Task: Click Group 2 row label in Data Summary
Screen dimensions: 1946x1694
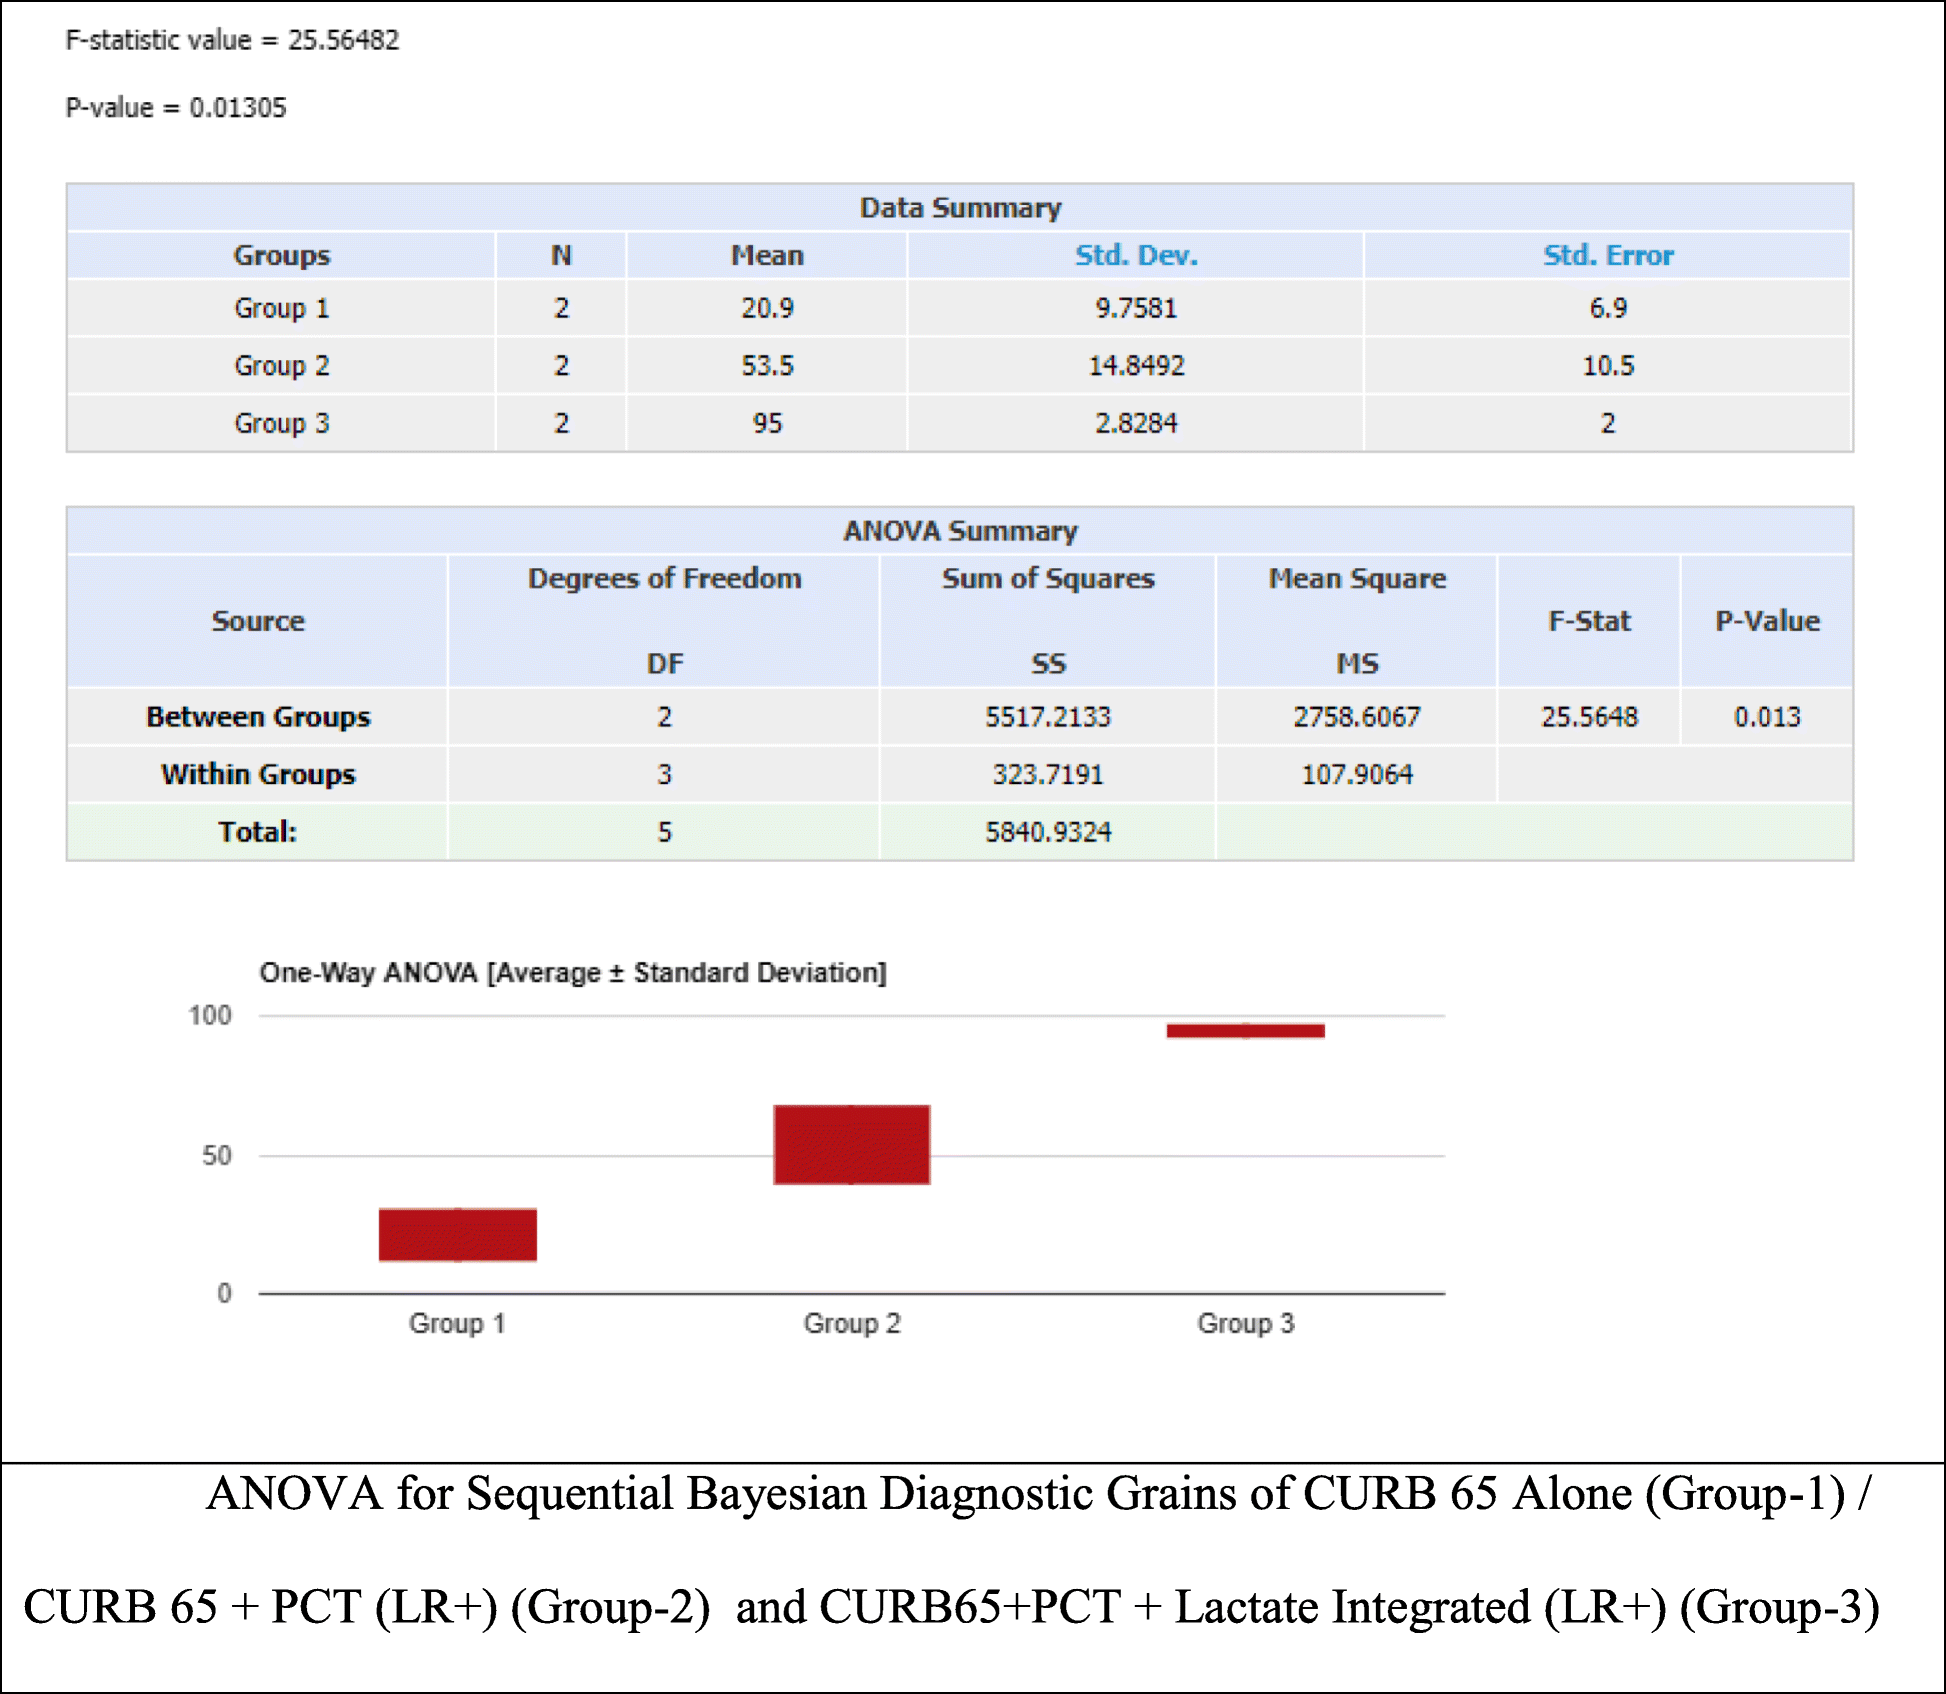Action: click(x=282, y=366)
